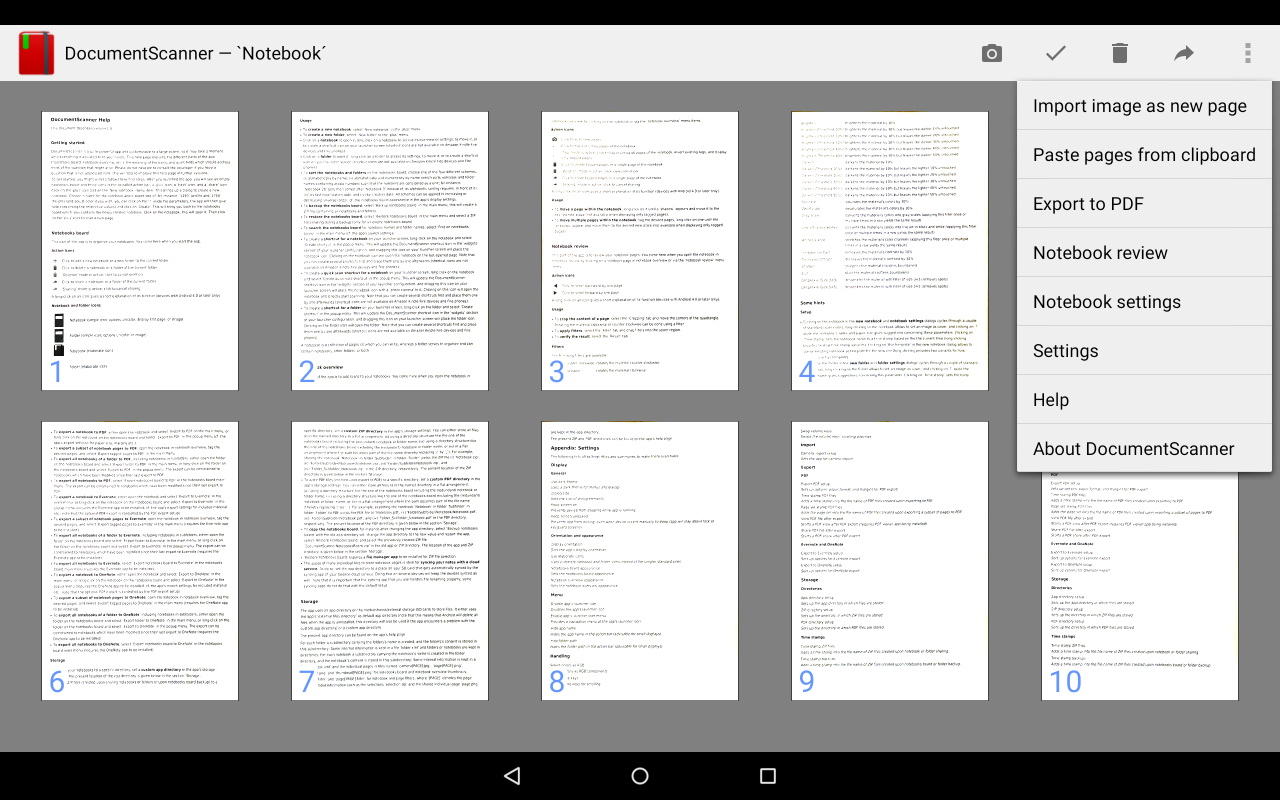The image size is (1280, 800).
Task: Open the recent apps square button
Action: coord(766,775)
